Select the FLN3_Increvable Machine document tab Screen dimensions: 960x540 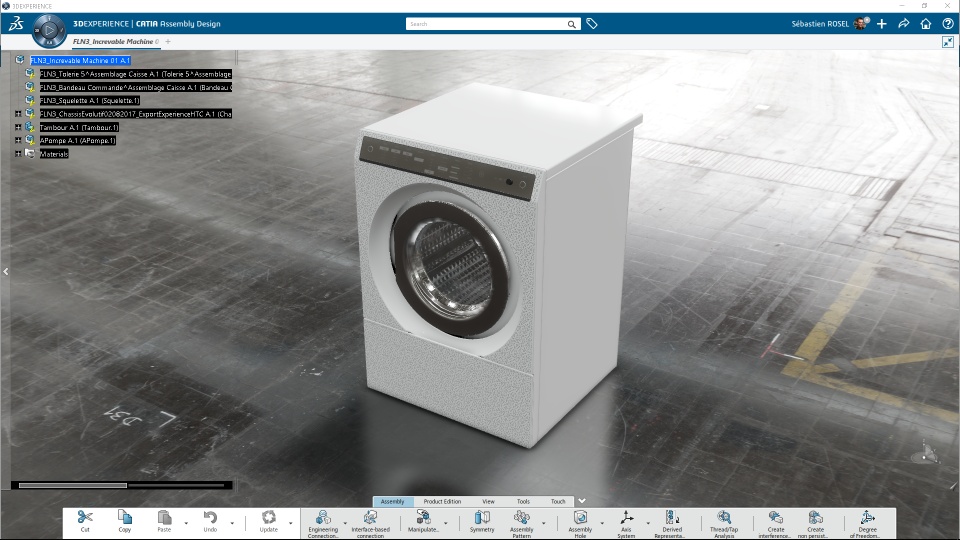[x=116, y=42]
